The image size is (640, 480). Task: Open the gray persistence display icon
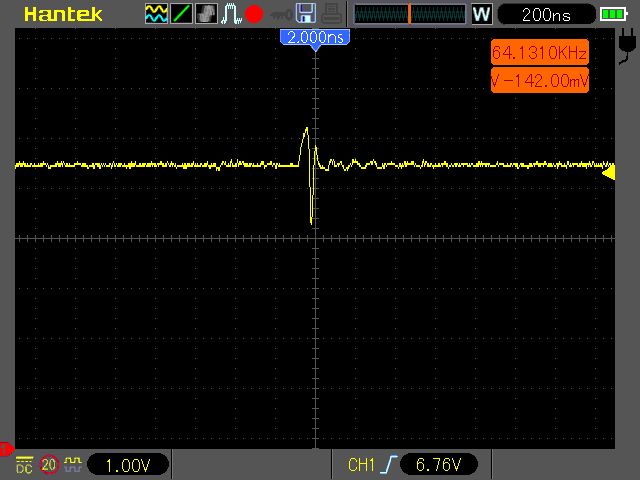click(206, 14)
